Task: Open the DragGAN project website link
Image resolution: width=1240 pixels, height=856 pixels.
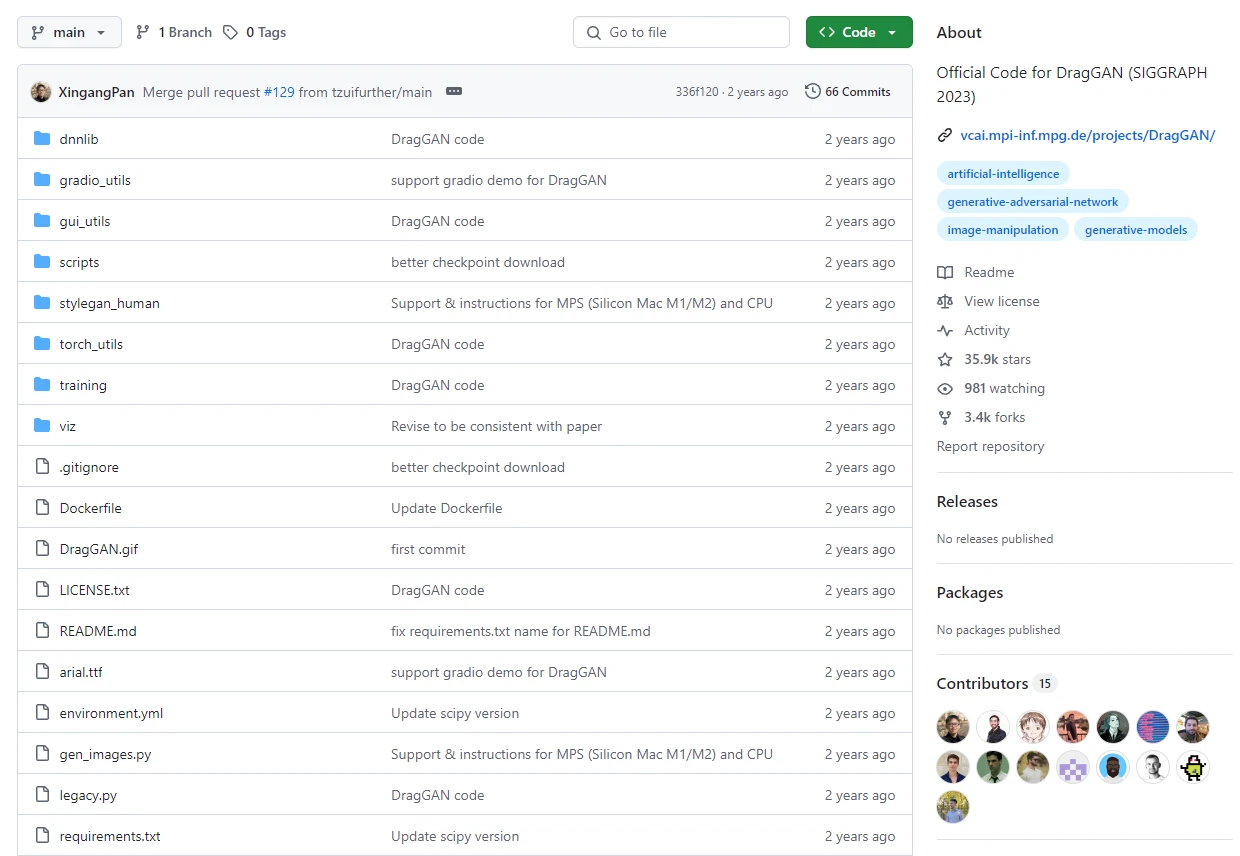Action: click(1087, 135)
